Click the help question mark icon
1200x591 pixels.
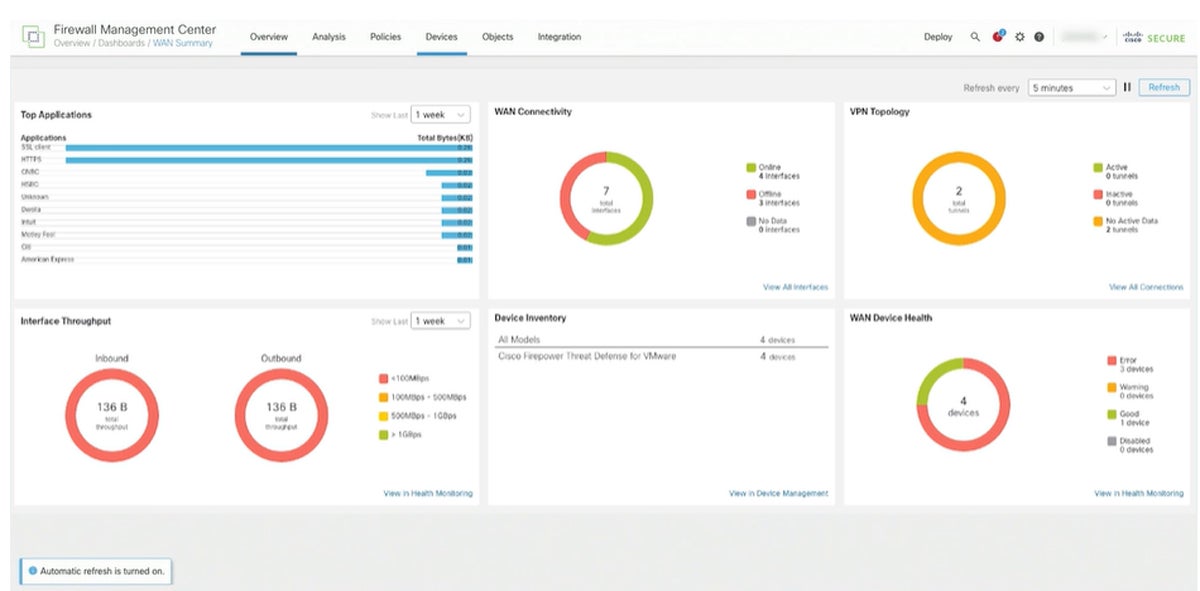coord(1039,36)
